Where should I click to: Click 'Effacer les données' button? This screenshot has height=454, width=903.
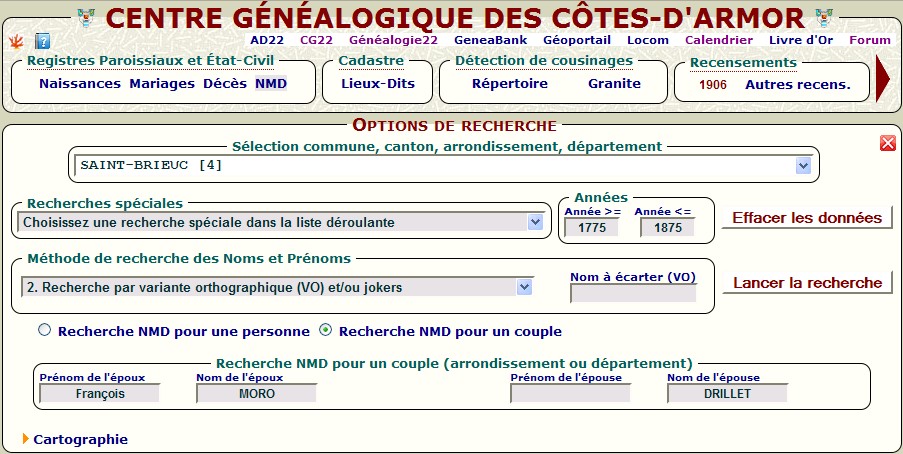pos(806,218)
